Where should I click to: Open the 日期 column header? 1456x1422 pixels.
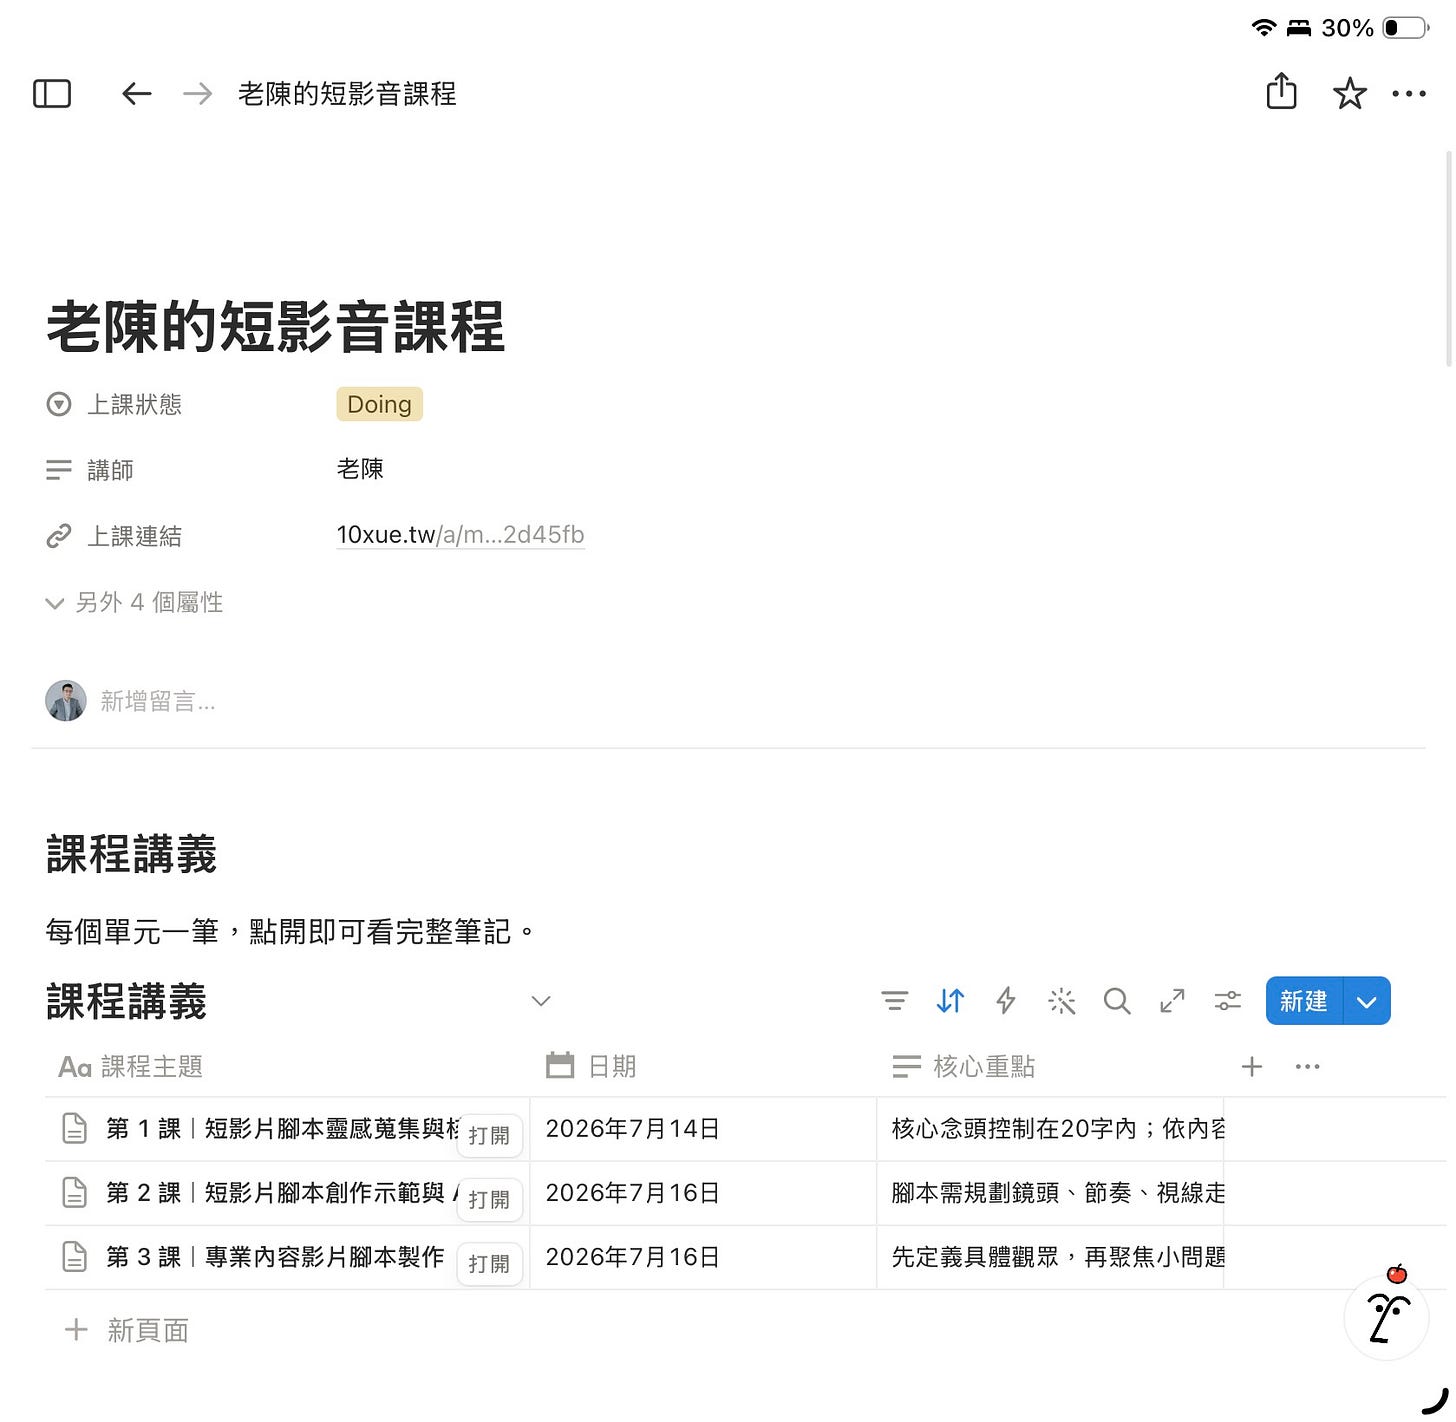pyautogui.click(x=591, y=1067)
